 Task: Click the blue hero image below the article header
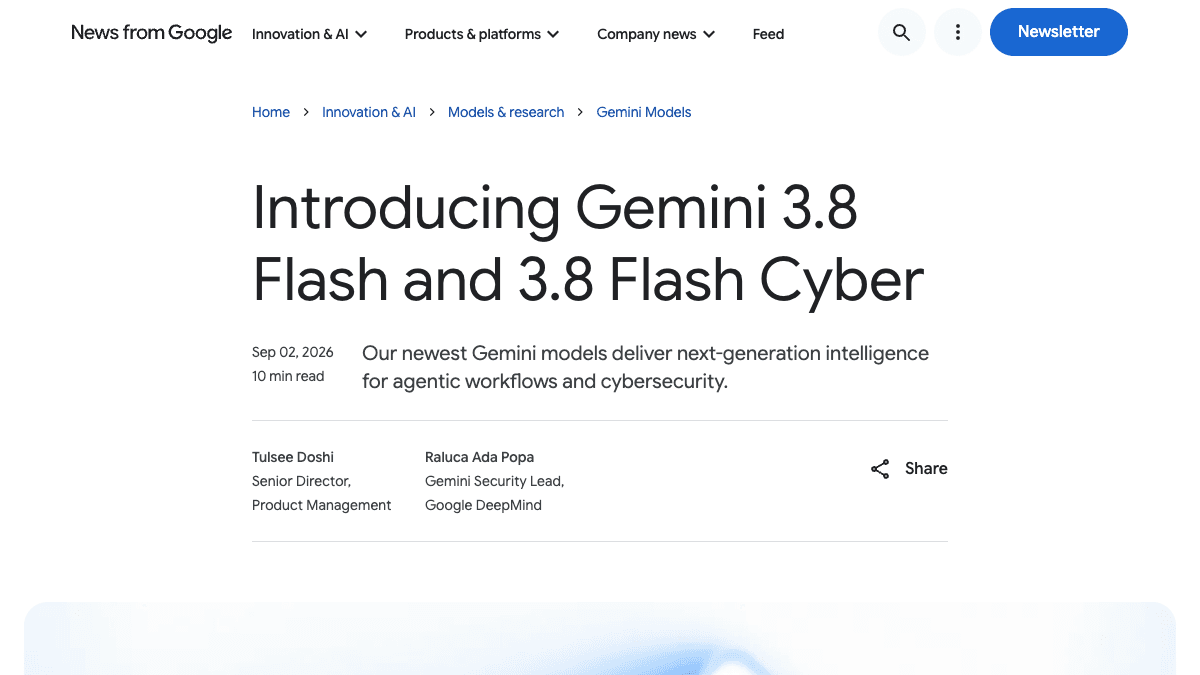click(600, 639)
